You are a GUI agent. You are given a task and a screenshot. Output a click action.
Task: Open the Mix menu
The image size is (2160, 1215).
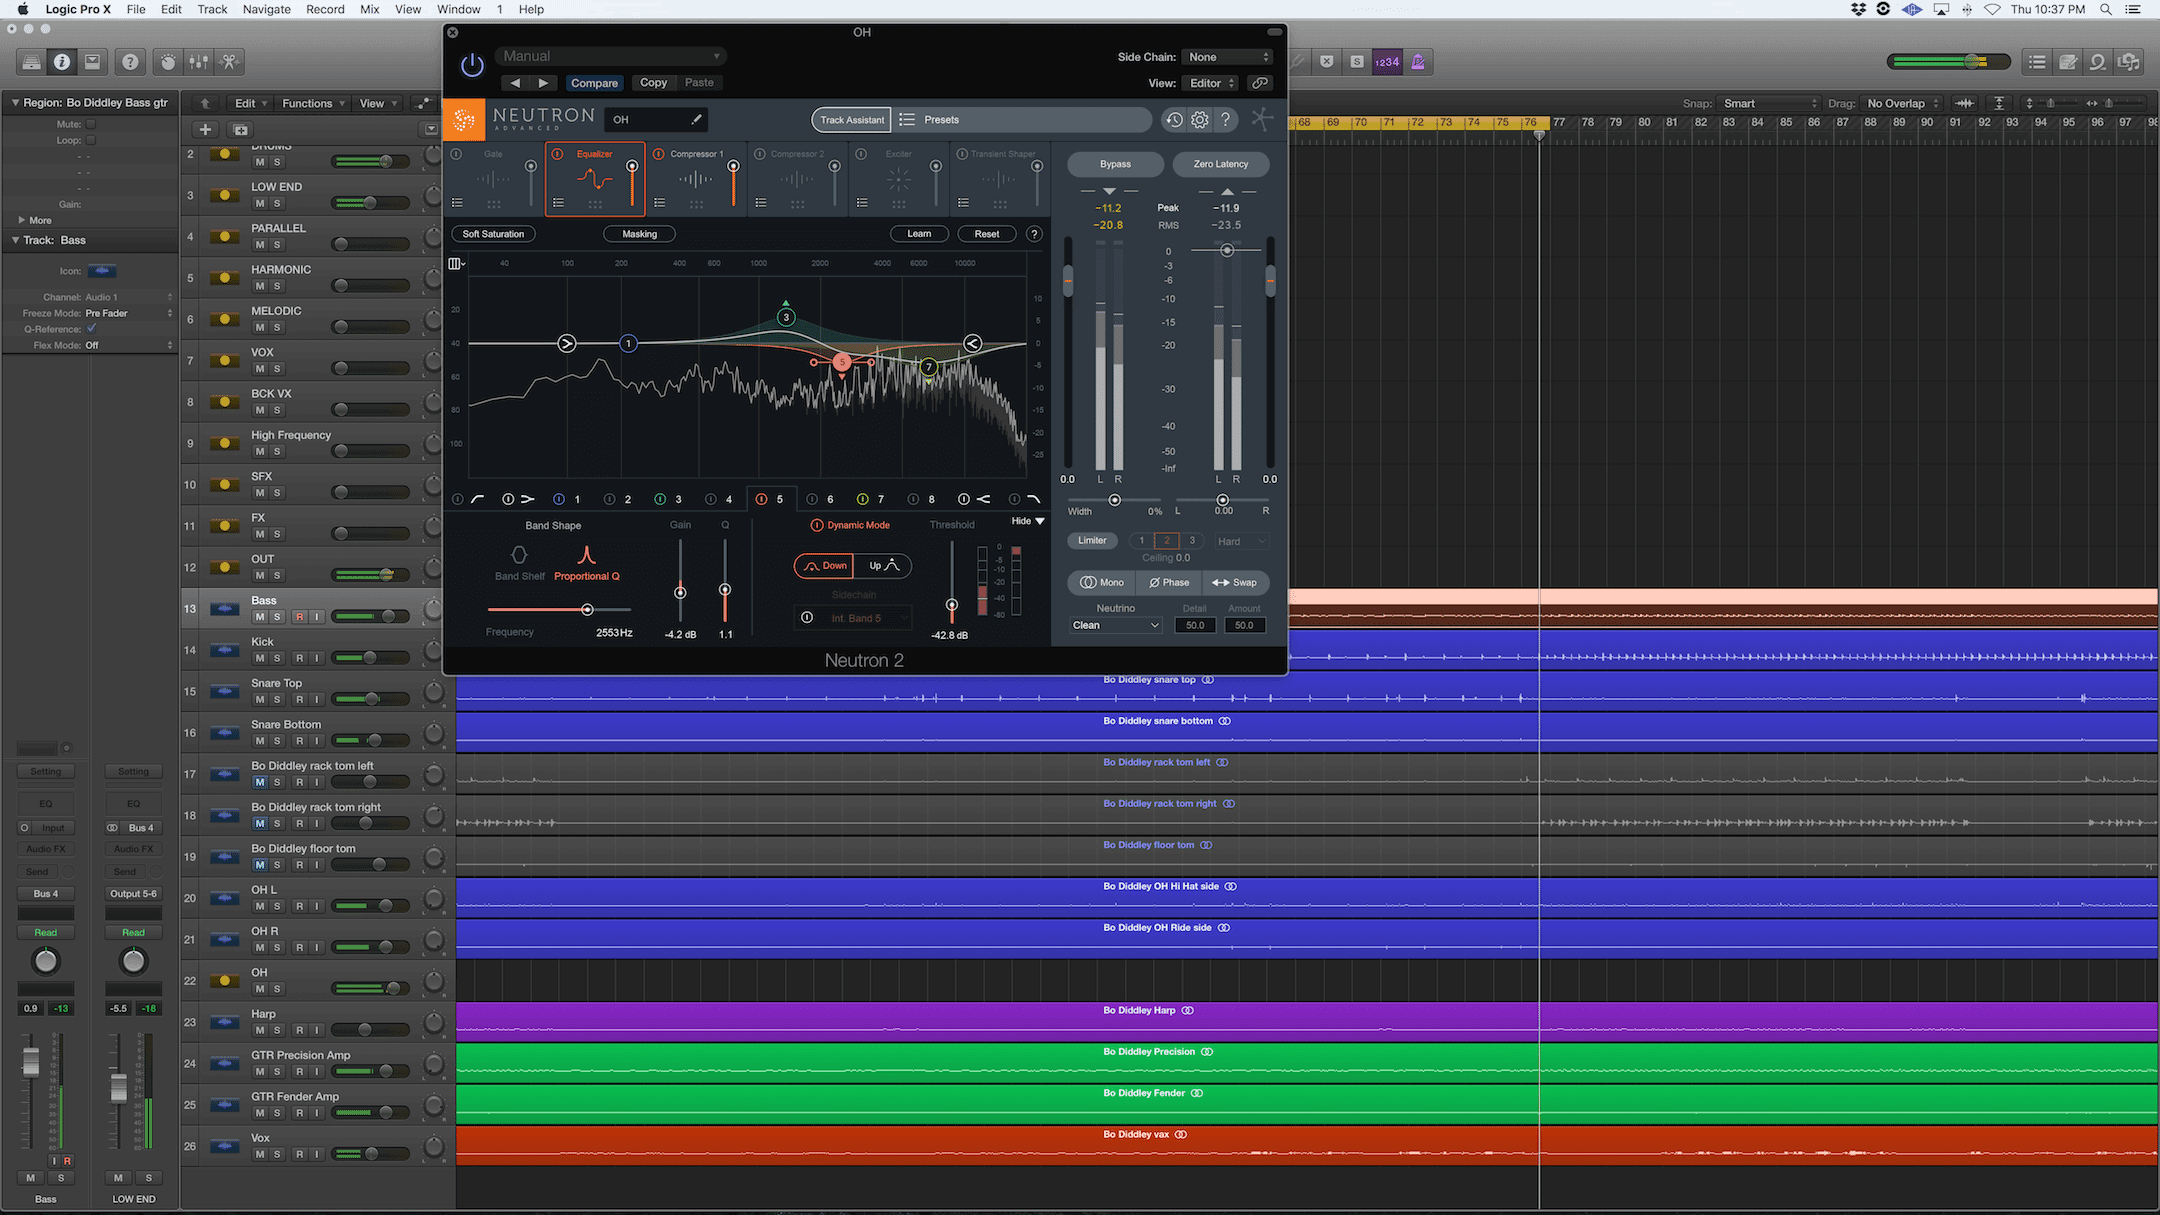click(x=369, y=9)
